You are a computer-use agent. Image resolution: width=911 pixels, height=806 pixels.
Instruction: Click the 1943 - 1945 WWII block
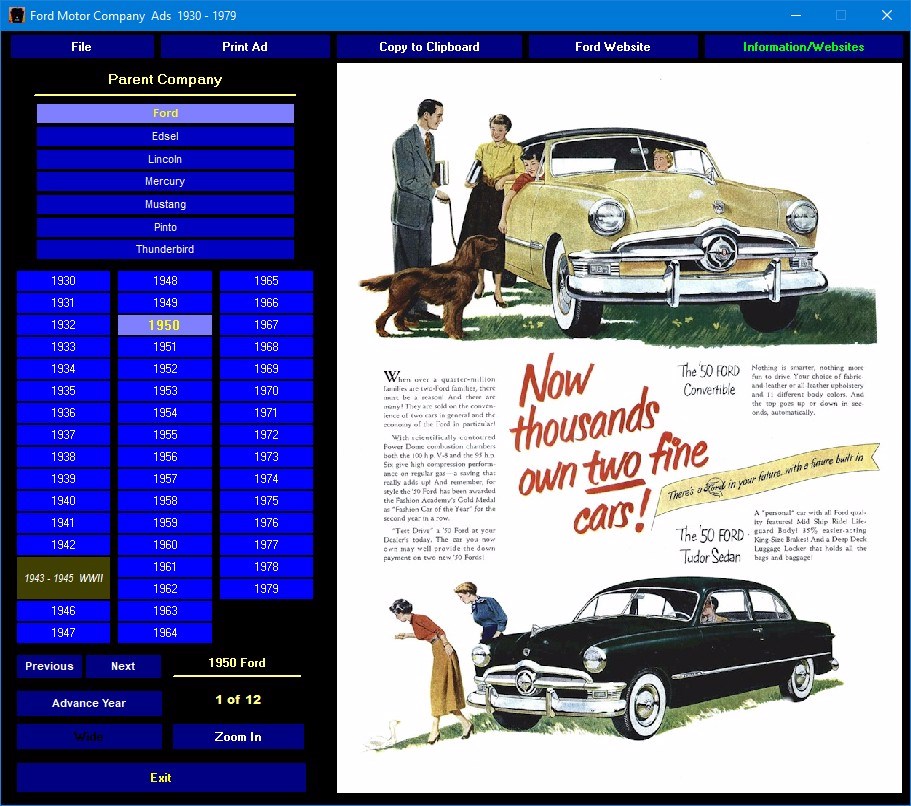click(x=63, y=578)
